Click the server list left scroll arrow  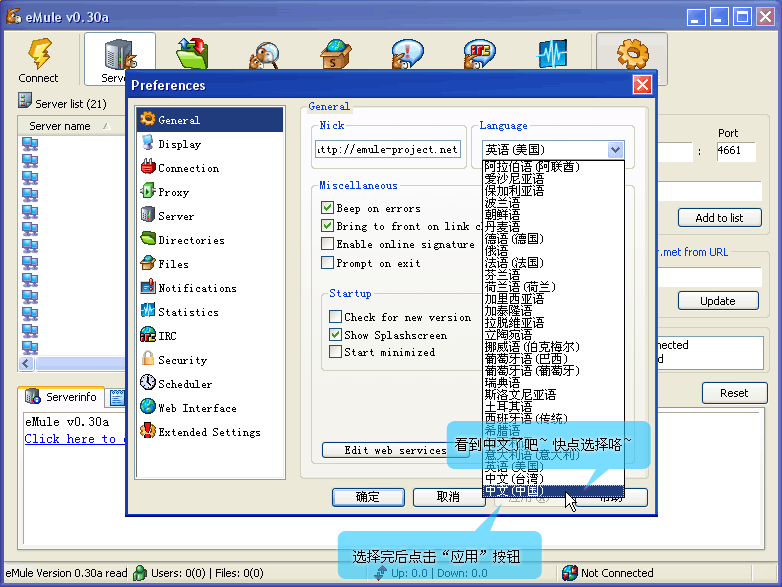pos(26,364)
